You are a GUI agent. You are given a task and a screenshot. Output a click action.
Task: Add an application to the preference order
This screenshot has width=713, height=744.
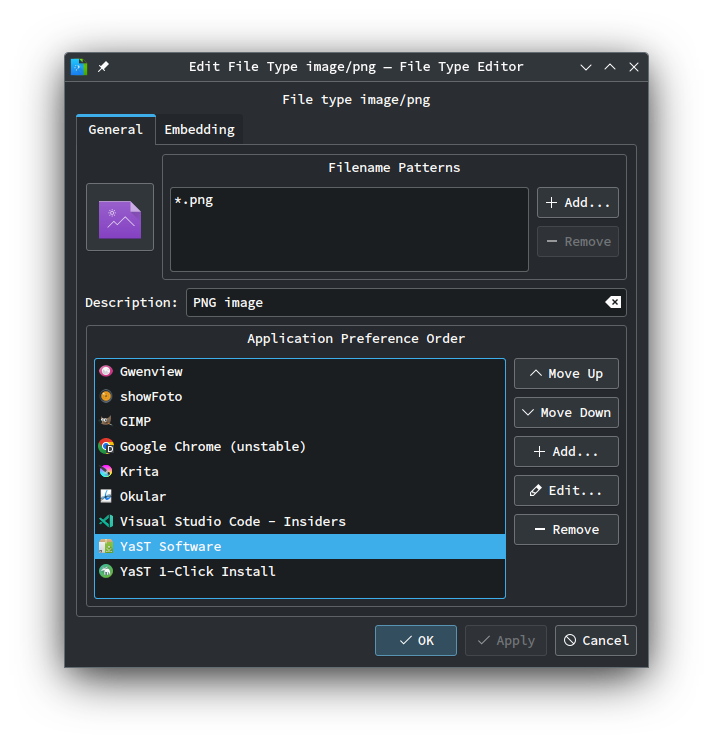[566, 451]
